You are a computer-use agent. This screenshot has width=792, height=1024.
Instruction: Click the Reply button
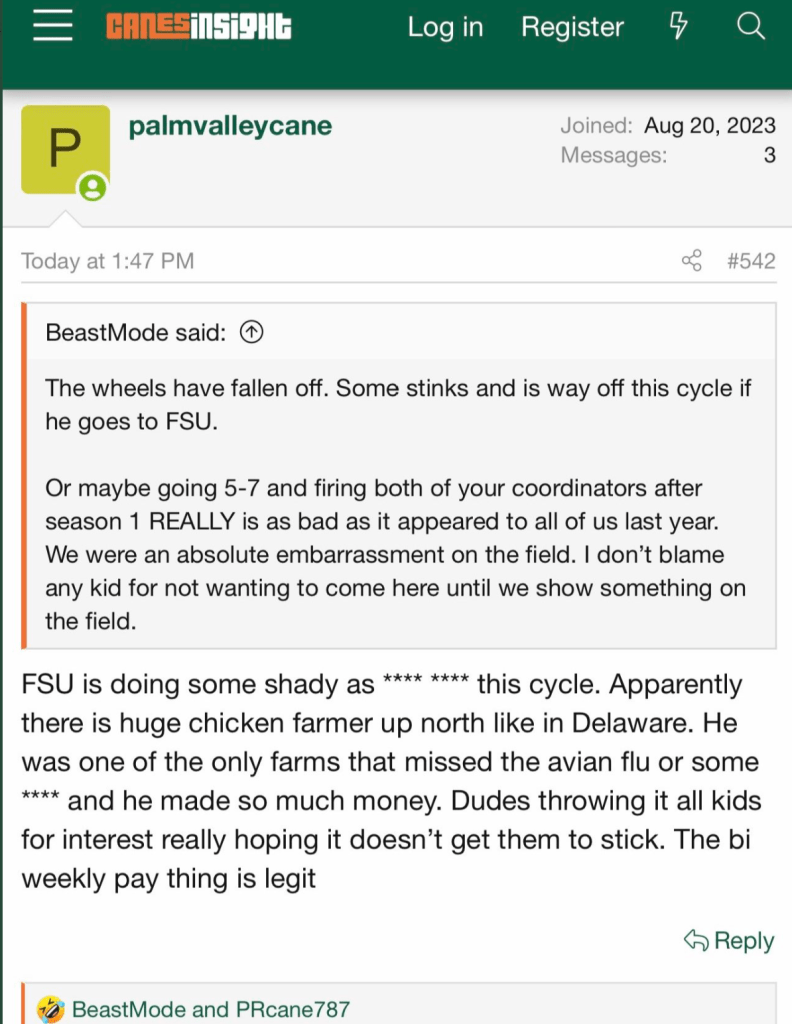729,940
